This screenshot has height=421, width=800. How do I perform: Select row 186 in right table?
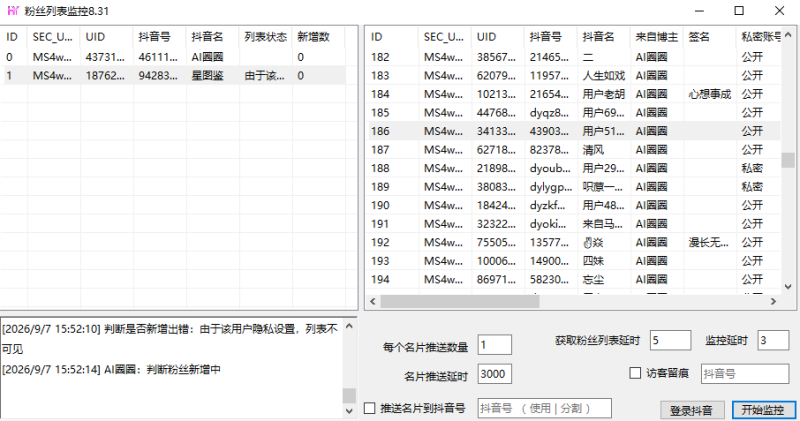click(x=574, y=131)
